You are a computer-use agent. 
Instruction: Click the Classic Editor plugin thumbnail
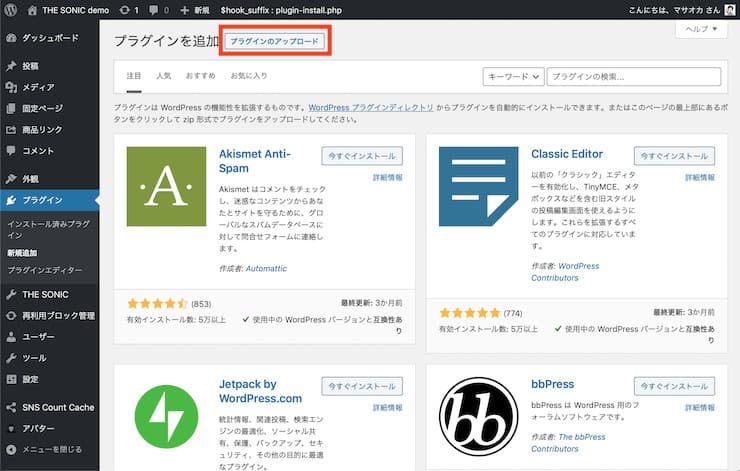(479, 186)
